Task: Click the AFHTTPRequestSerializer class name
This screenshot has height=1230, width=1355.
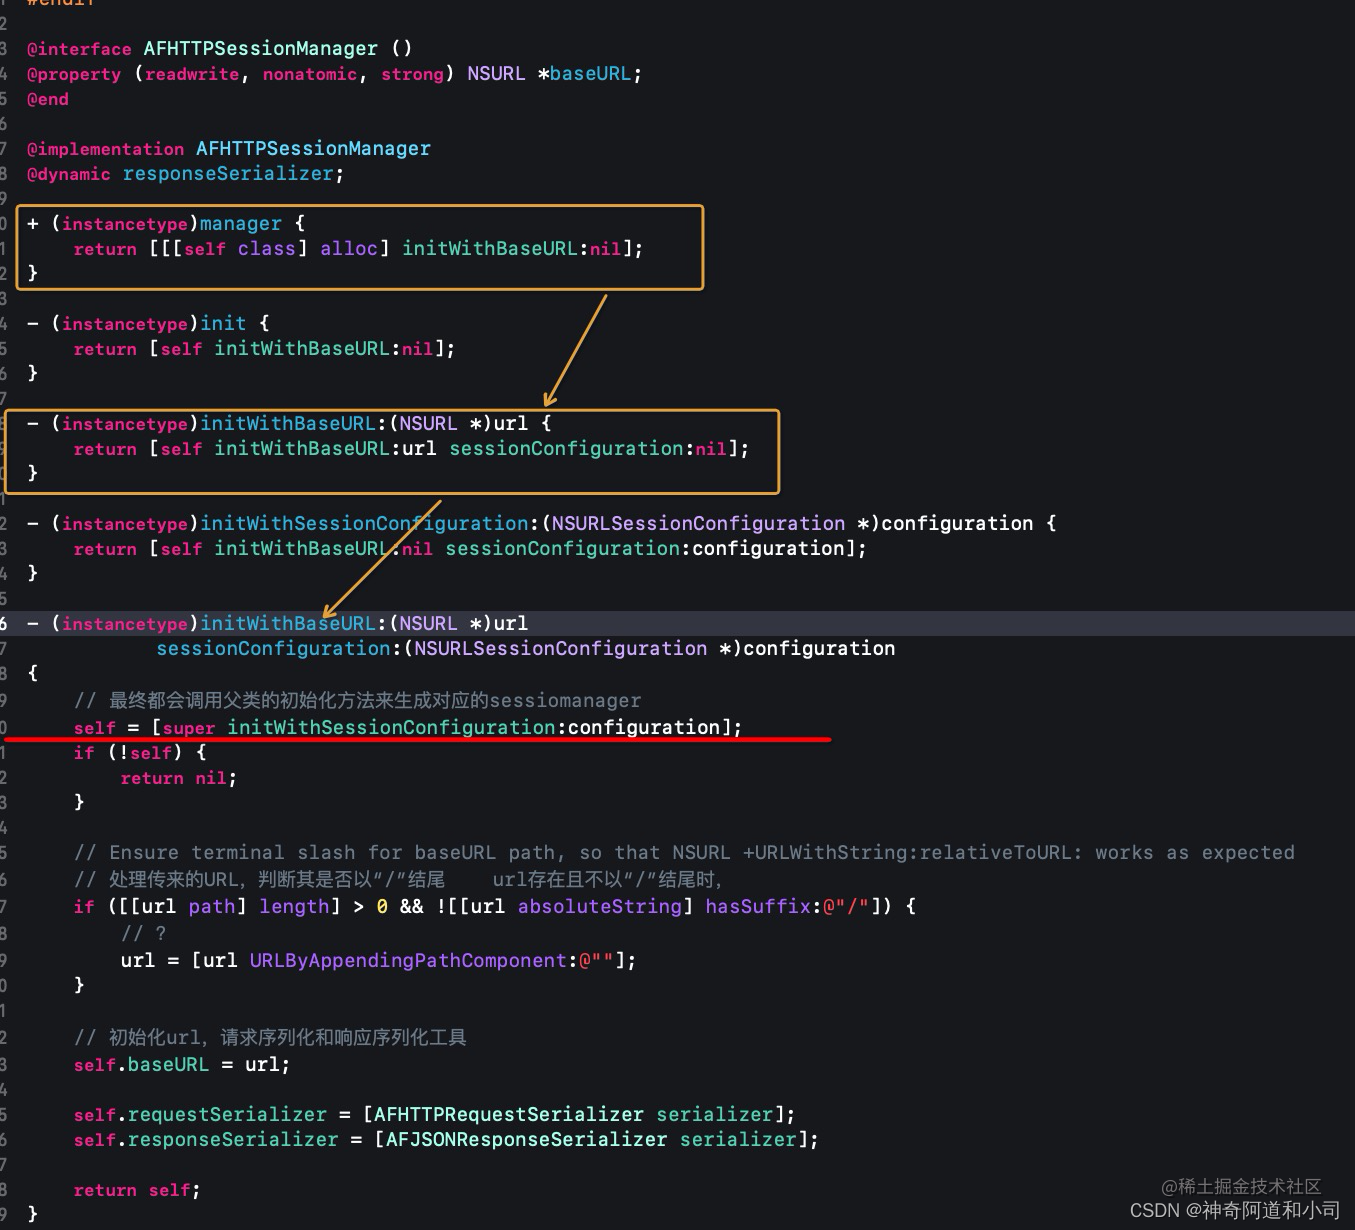Action: [x=509, y=1115]
